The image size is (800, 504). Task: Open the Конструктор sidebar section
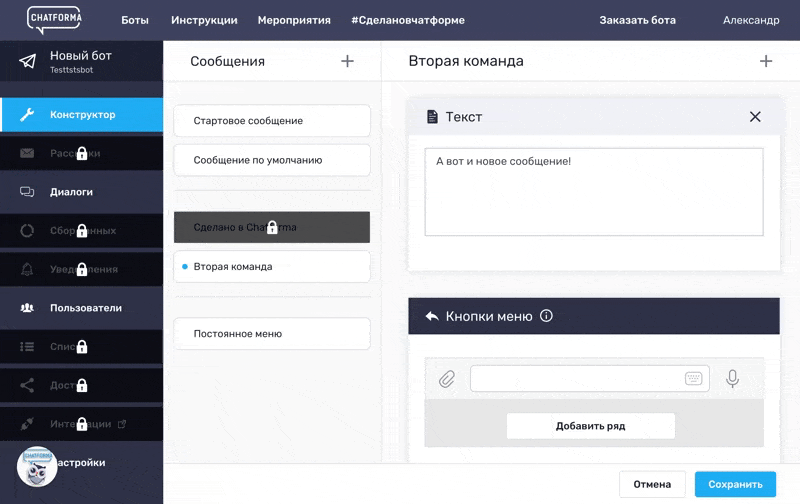[82, 115]
